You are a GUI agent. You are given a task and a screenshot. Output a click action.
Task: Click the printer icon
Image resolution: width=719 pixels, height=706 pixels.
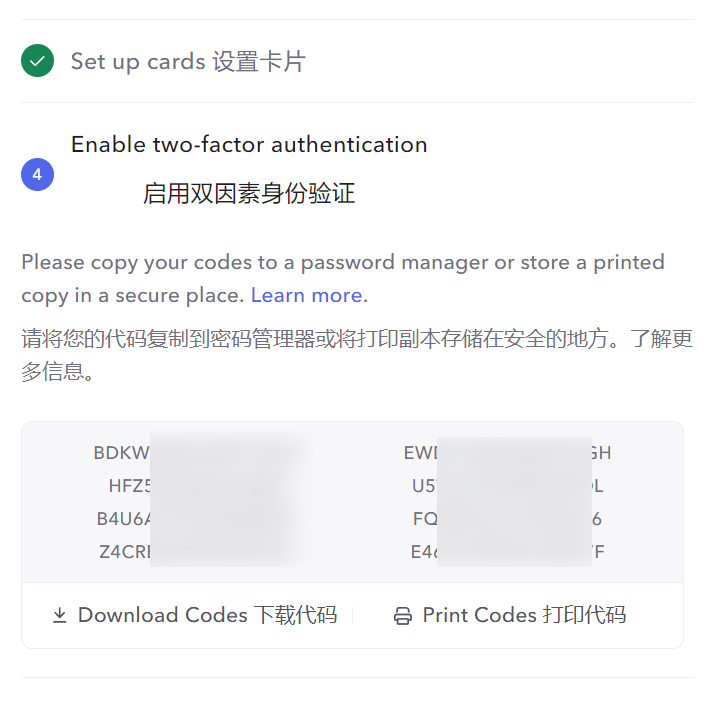[402, 616]
